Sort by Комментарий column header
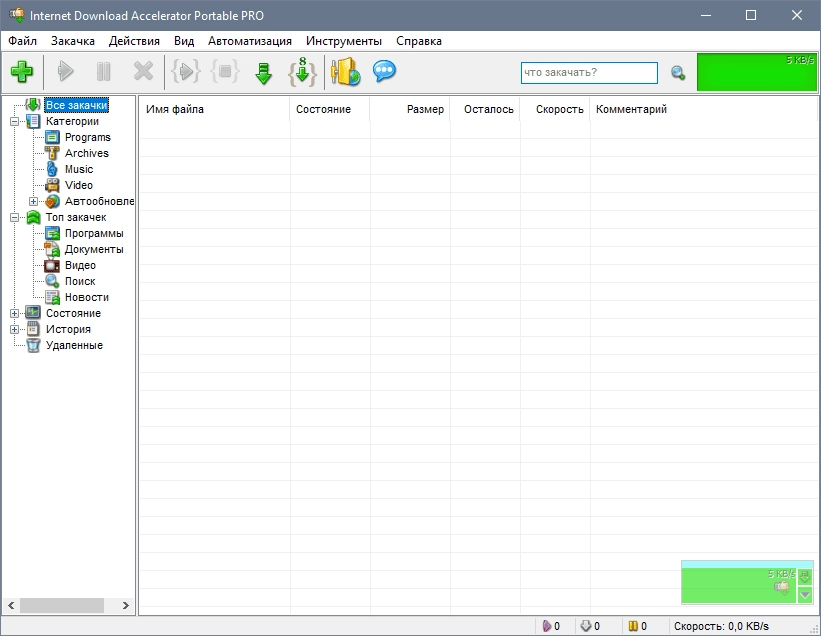The height and width of the screenshot is (636, 821). coord(704,109)
